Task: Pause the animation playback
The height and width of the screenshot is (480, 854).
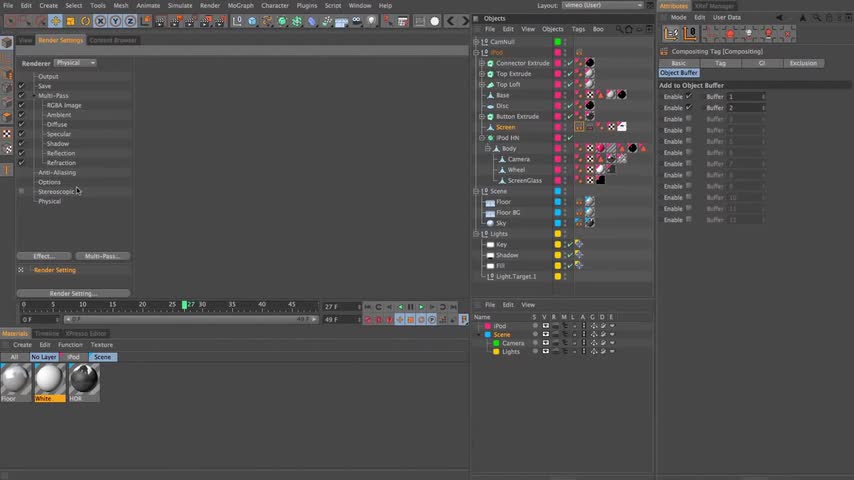Action: (x=411, y=307)
